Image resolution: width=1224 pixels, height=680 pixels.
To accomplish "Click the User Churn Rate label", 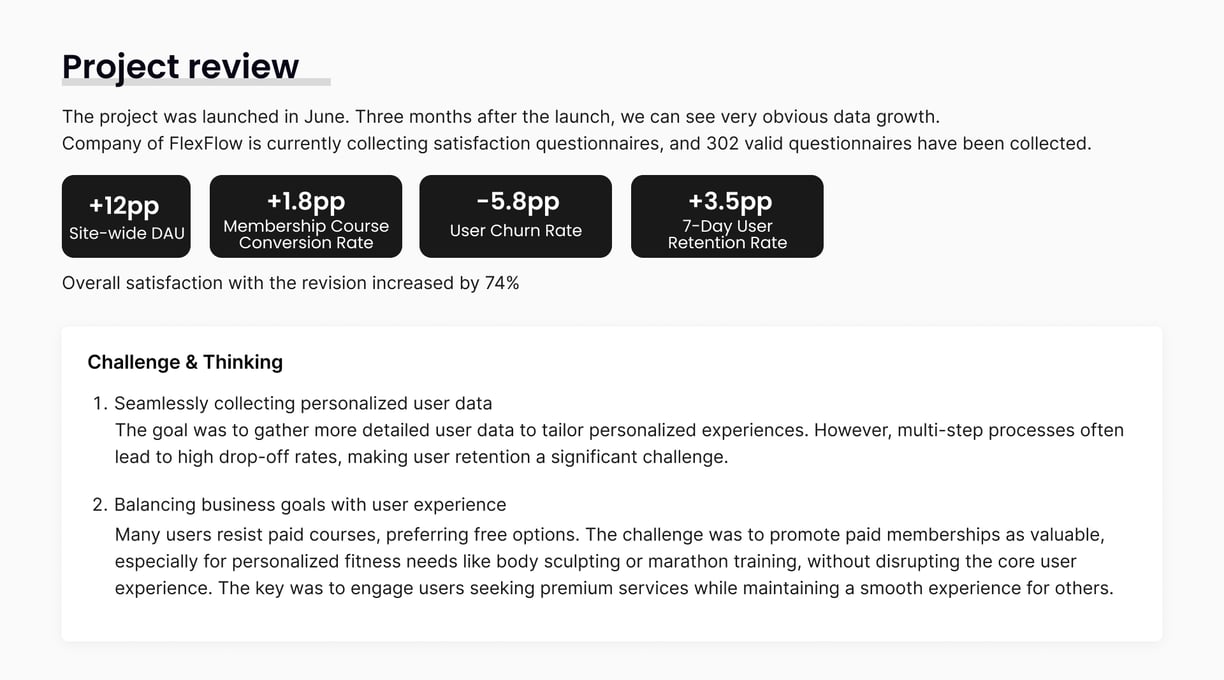I will tap(516, 231).
